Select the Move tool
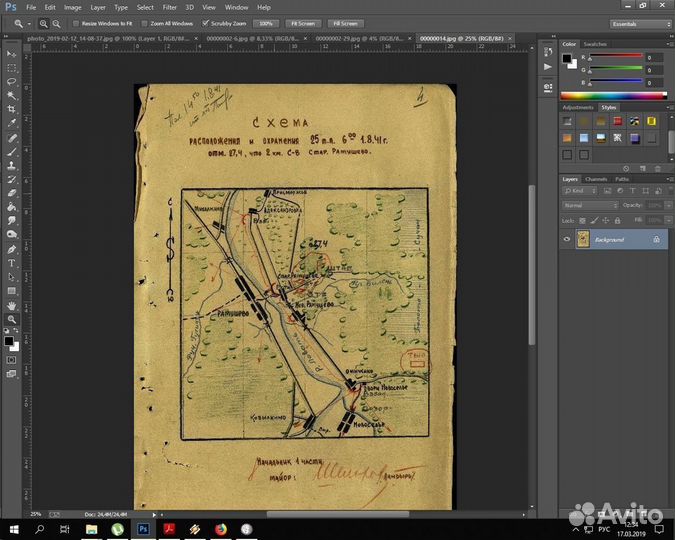The image size is (675, 540). pyautogui.click(x=11, y=54)
